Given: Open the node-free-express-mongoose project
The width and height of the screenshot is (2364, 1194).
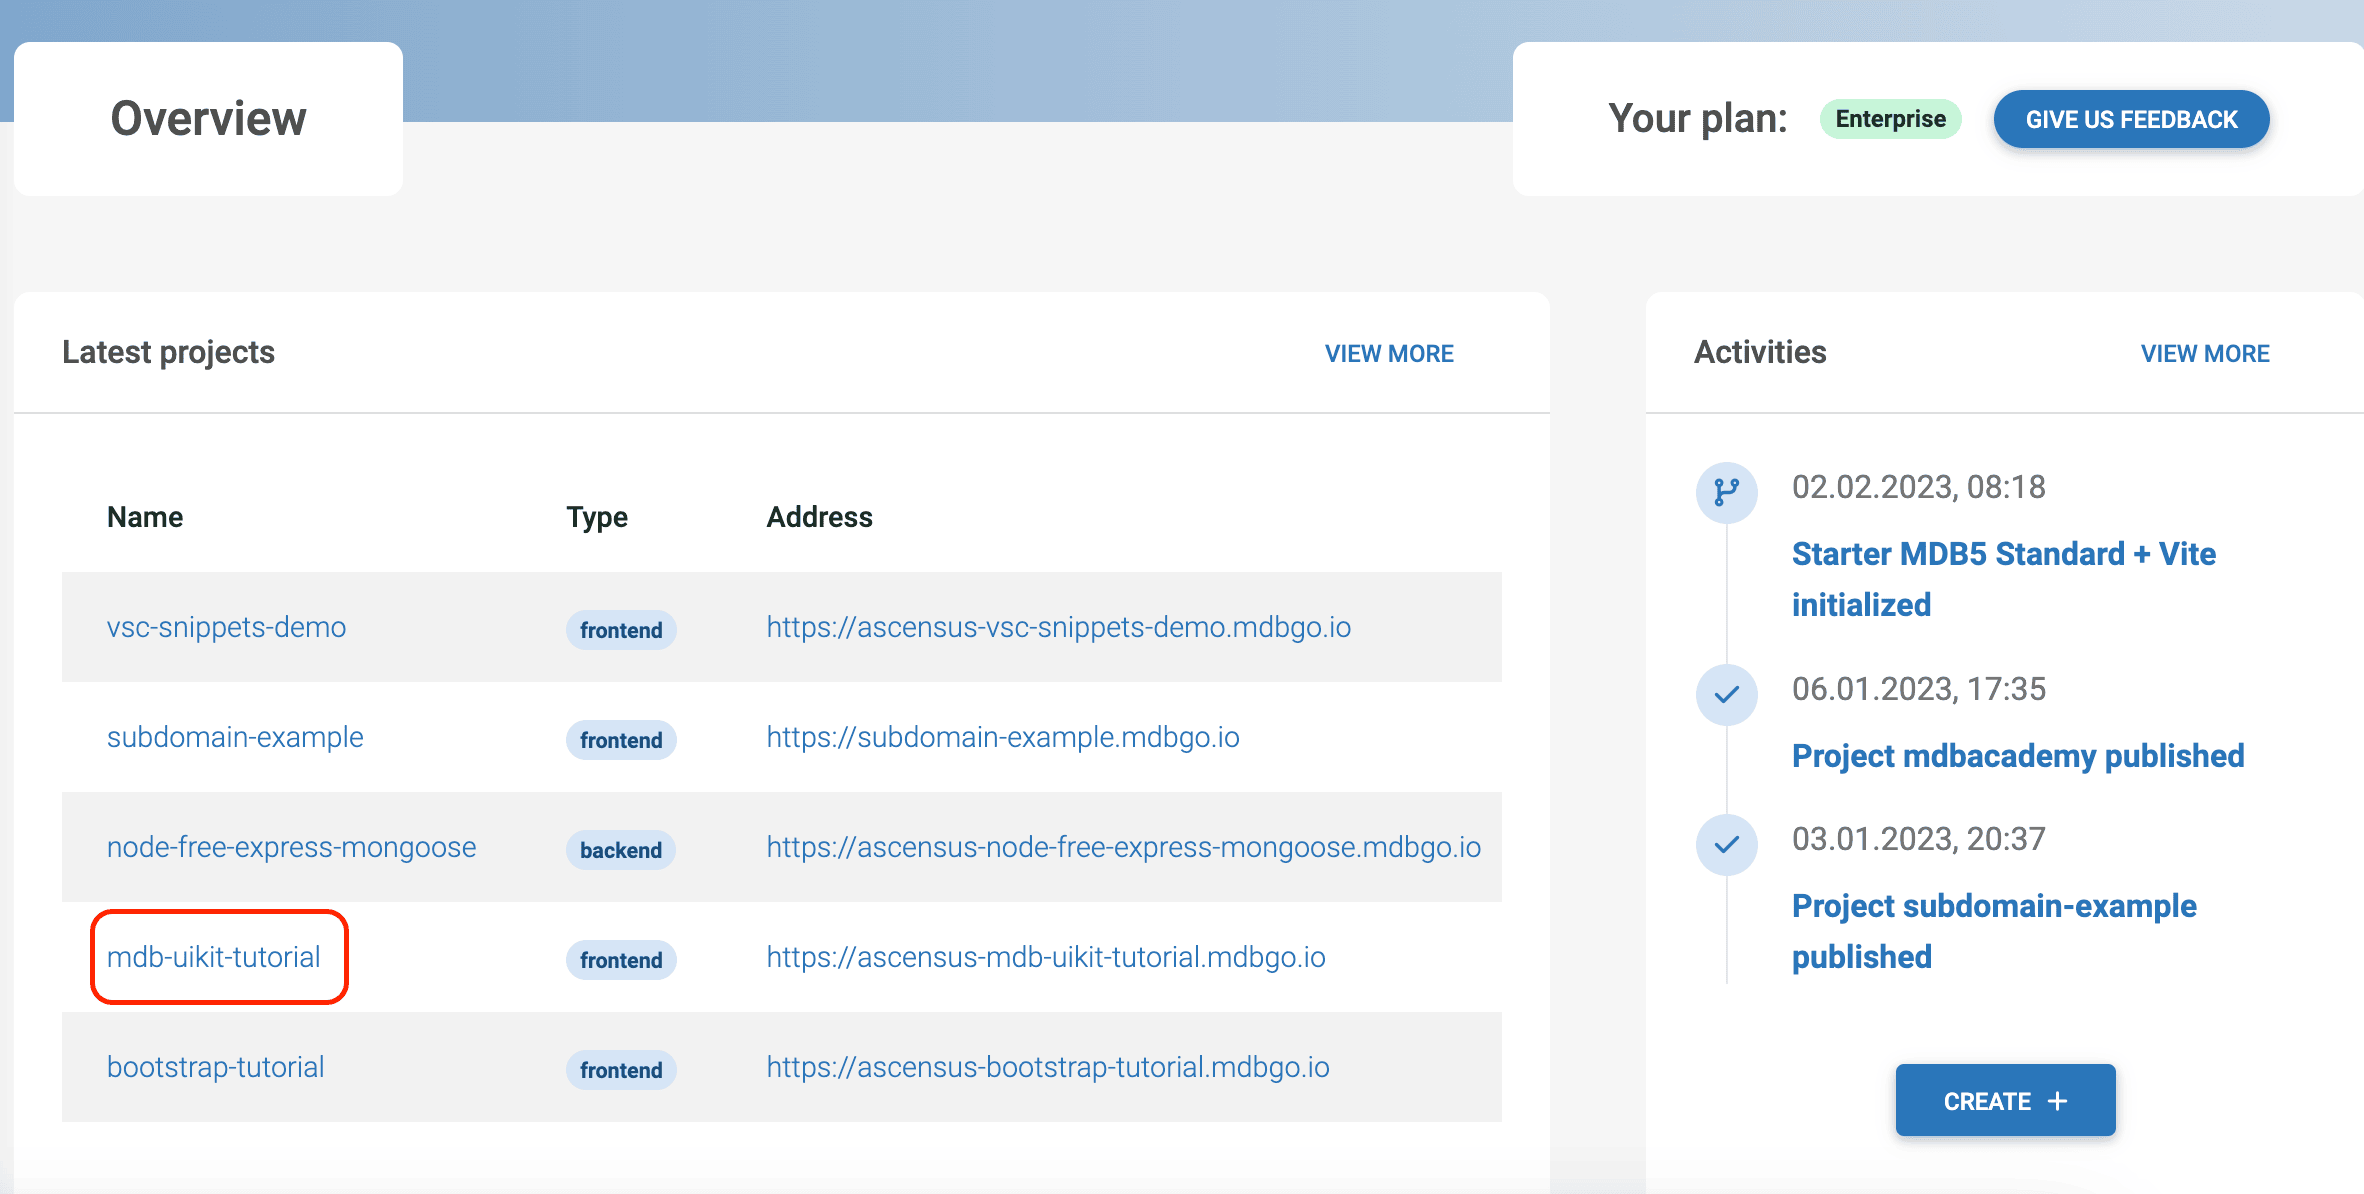Looking at the screenshot, I should (x=291, y=847).
